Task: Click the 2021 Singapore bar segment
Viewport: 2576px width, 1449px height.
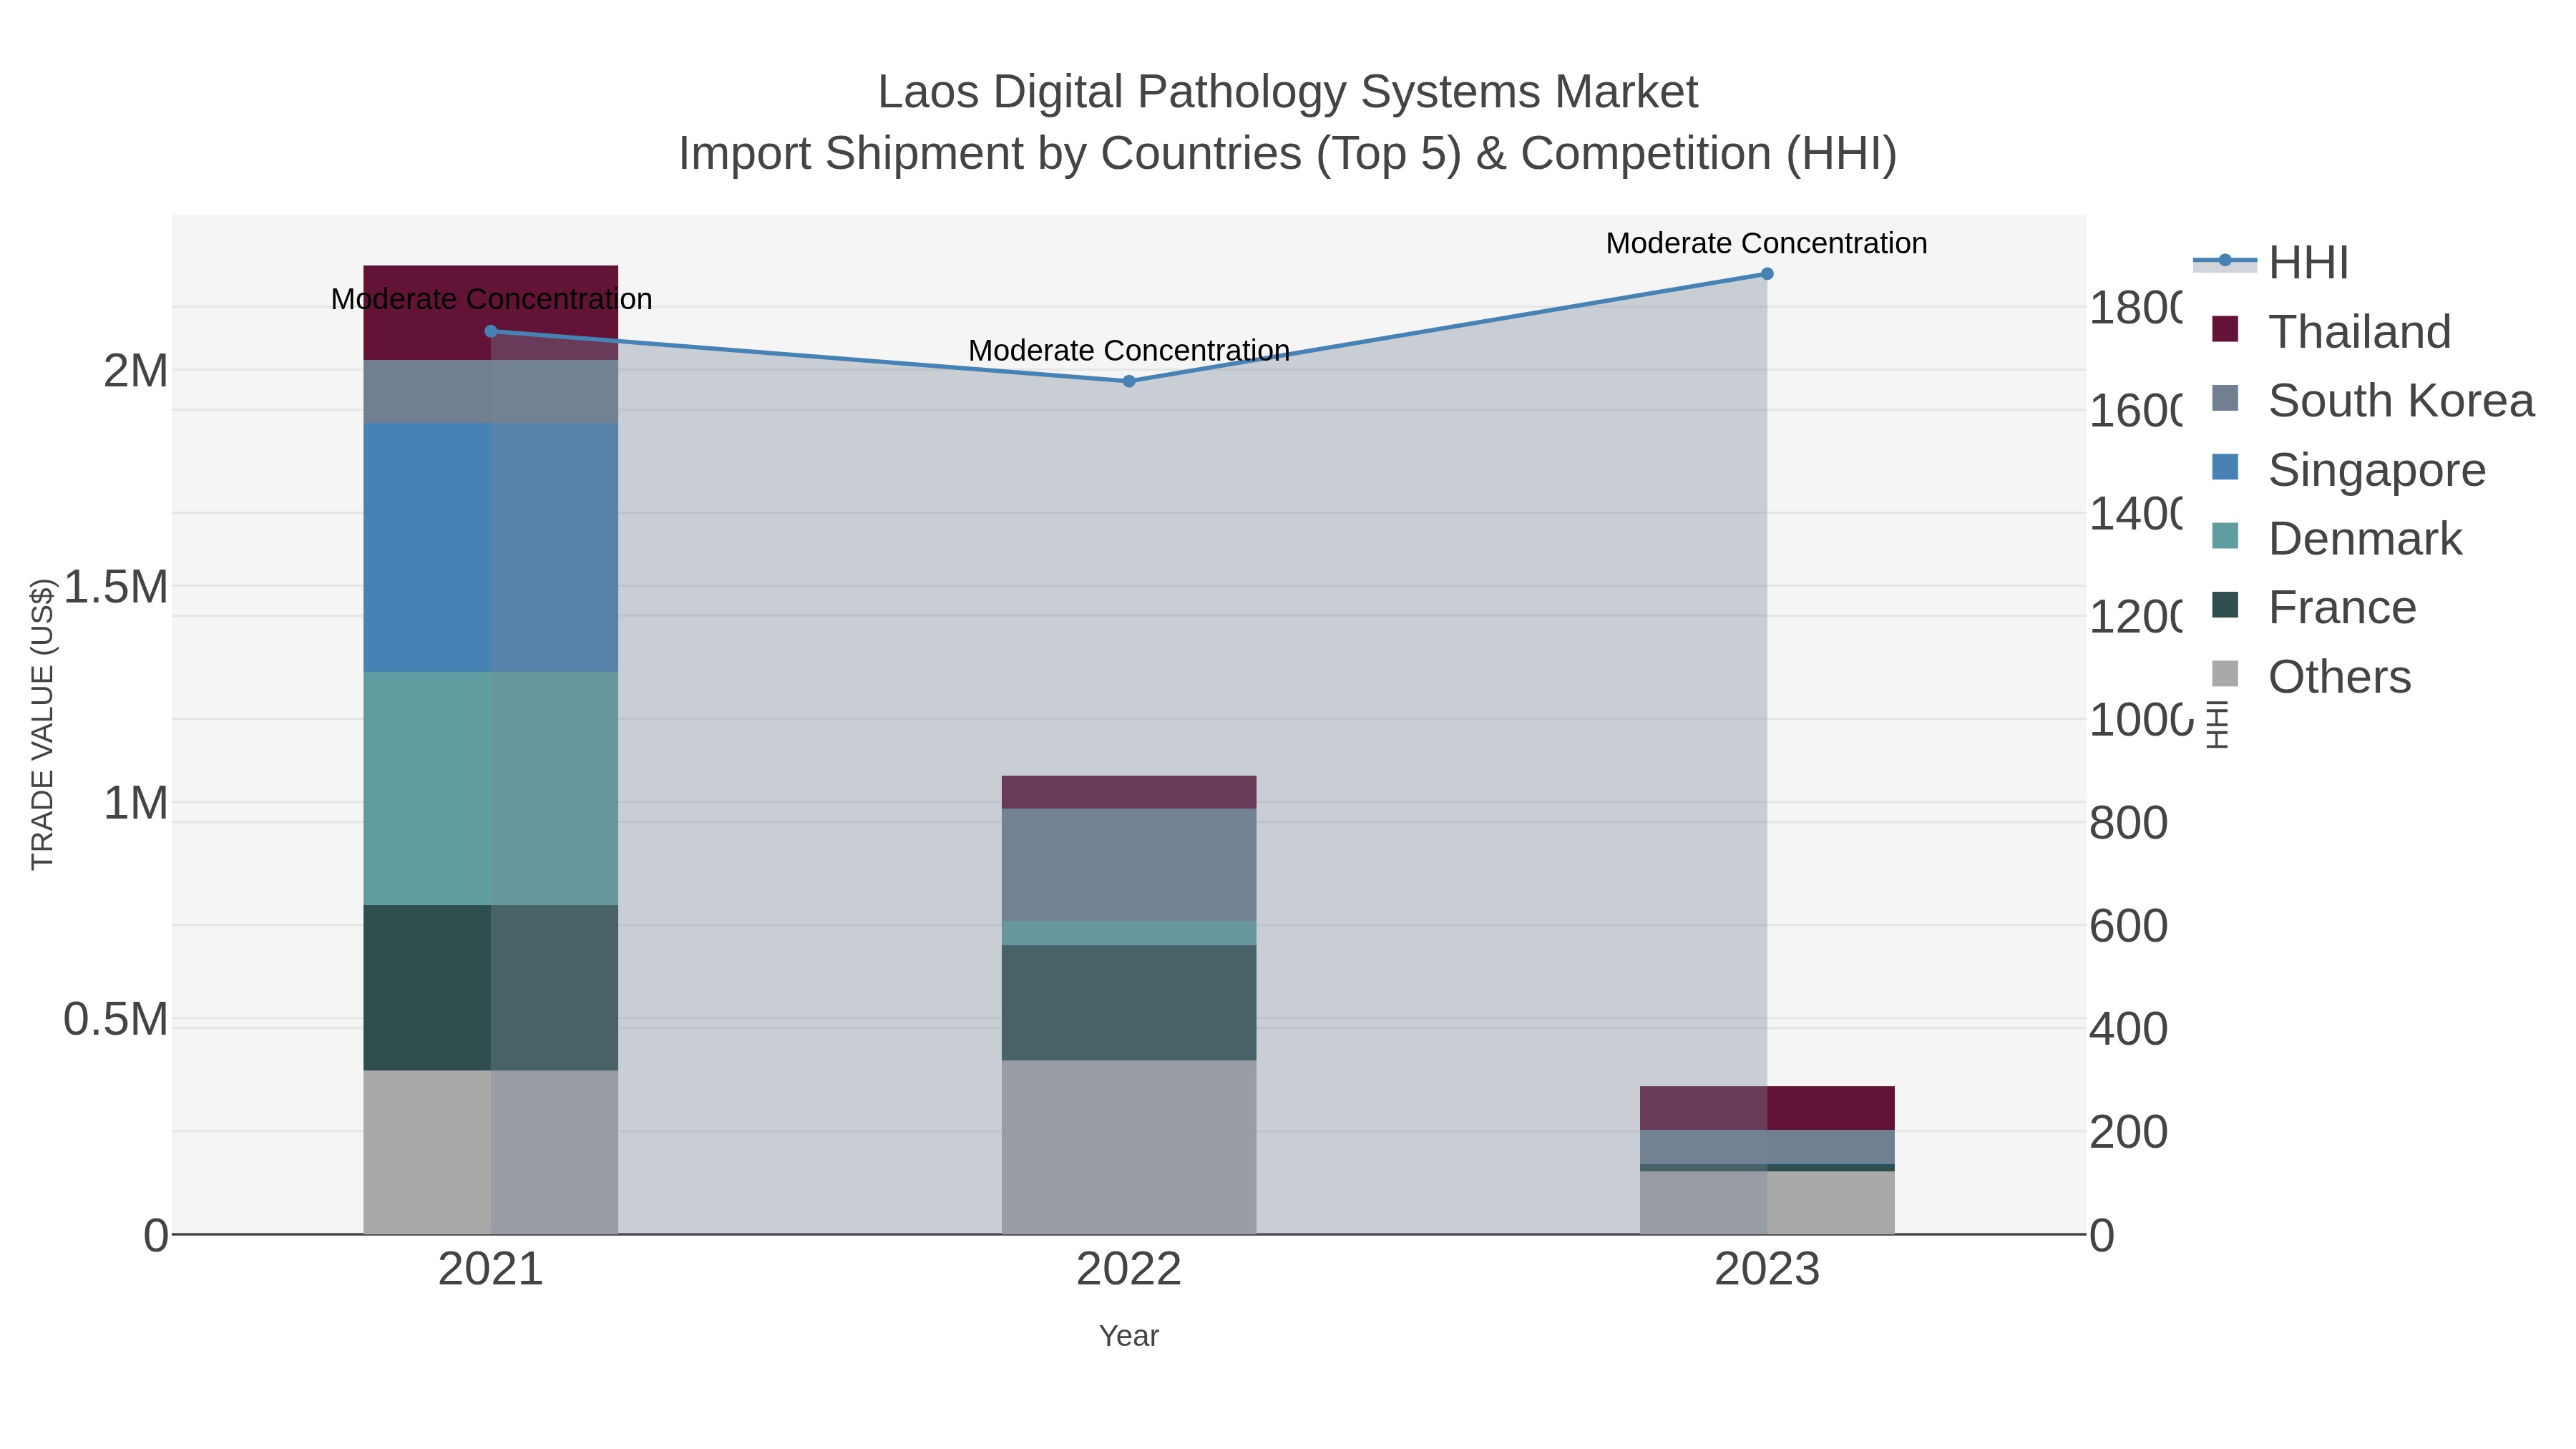Action: (490, 547)
